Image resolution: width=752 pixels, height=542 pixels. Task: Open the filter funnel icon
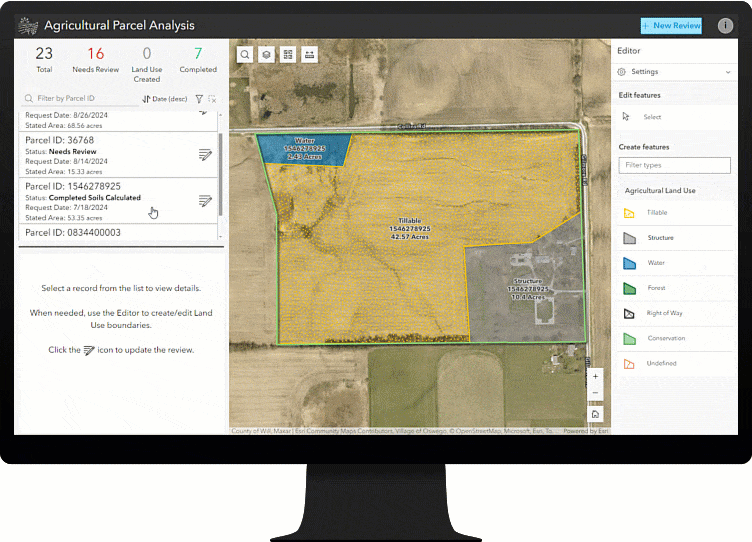pos(199,99)
